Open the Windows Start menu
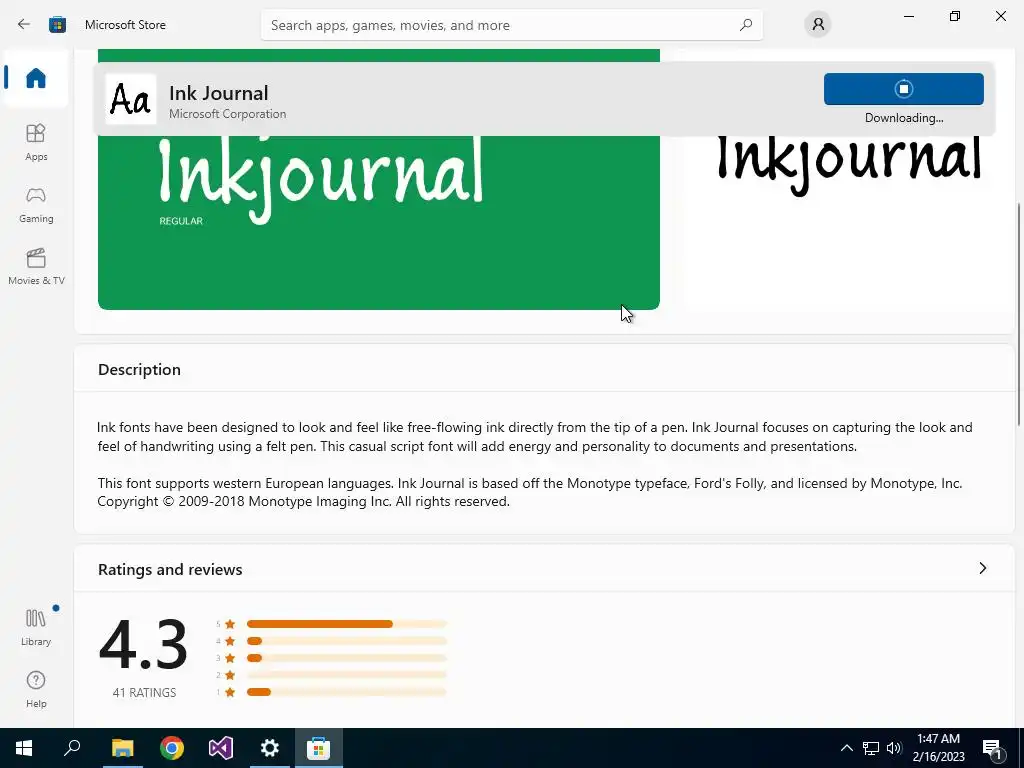Viewport: 1024px width, 768px height. point(24,748)
